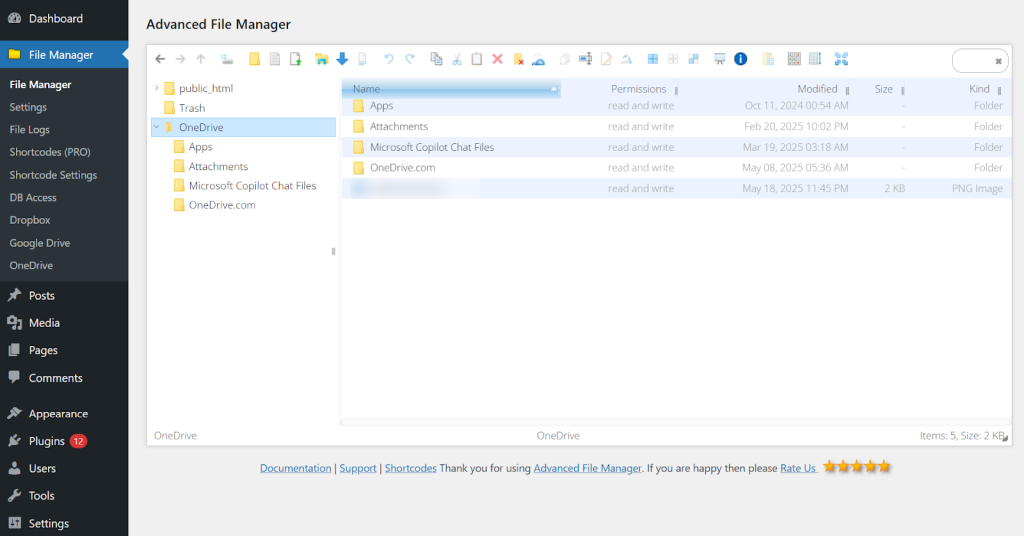Viewport: 1024px width, 536px height.
Task: Click the empty folder icon with red x
Action: click(x=519, y=59)
